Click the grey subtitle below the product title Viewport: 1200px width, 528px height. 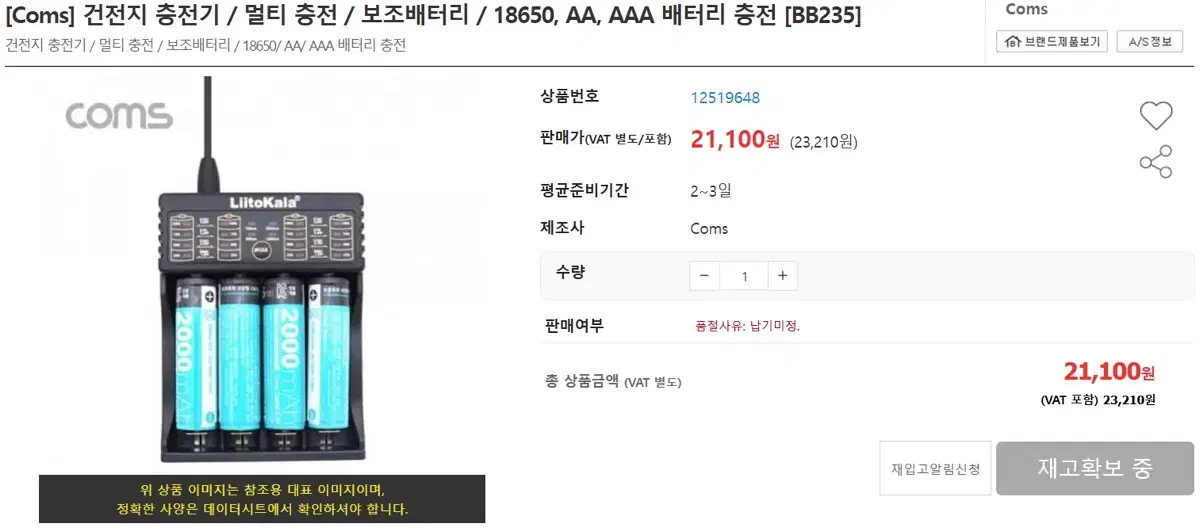point(206,45)
